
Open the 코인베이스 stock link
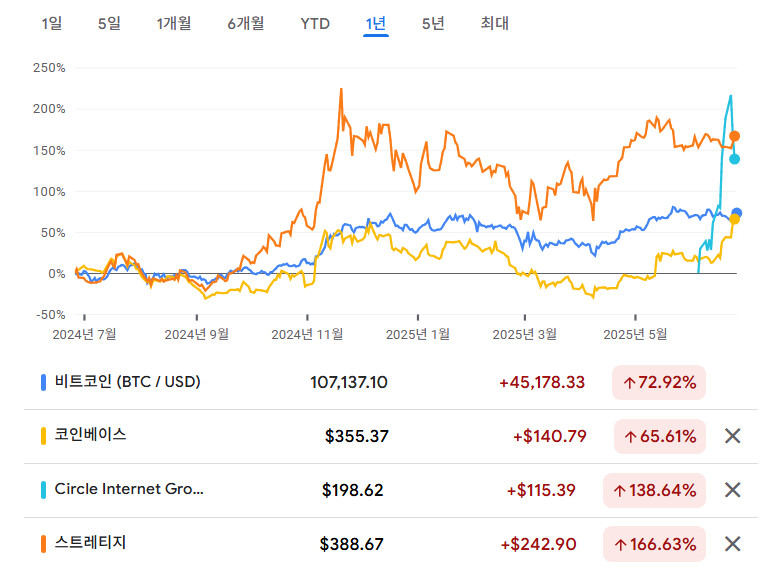[x=90, y=436]
